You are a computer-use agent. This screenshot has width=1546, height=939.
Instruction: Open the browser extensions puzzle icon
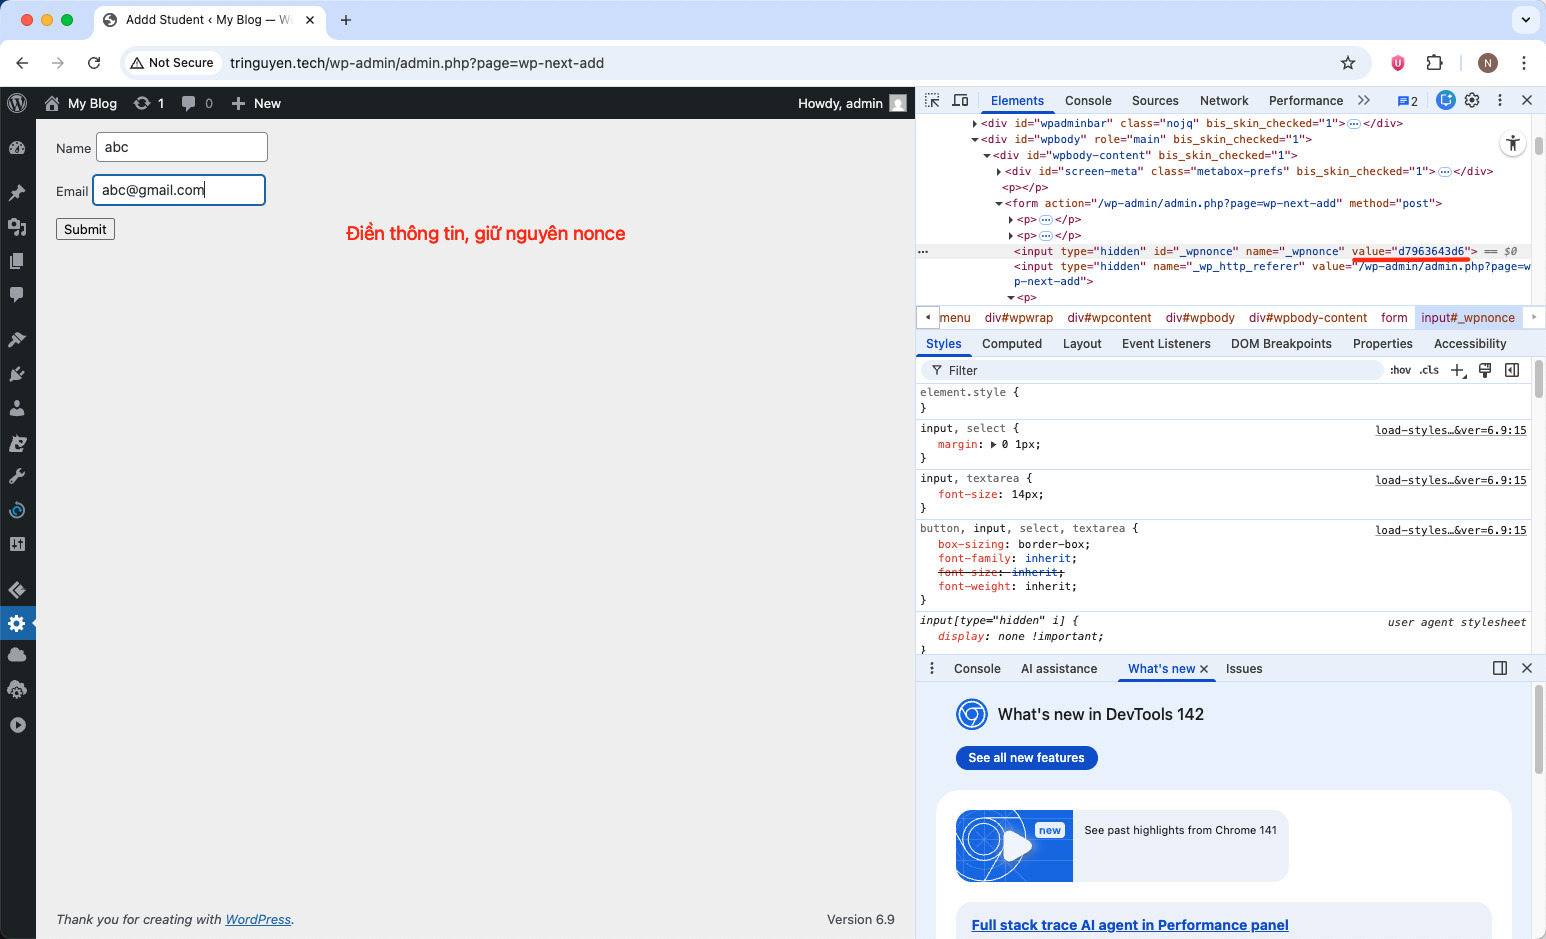1434,63
